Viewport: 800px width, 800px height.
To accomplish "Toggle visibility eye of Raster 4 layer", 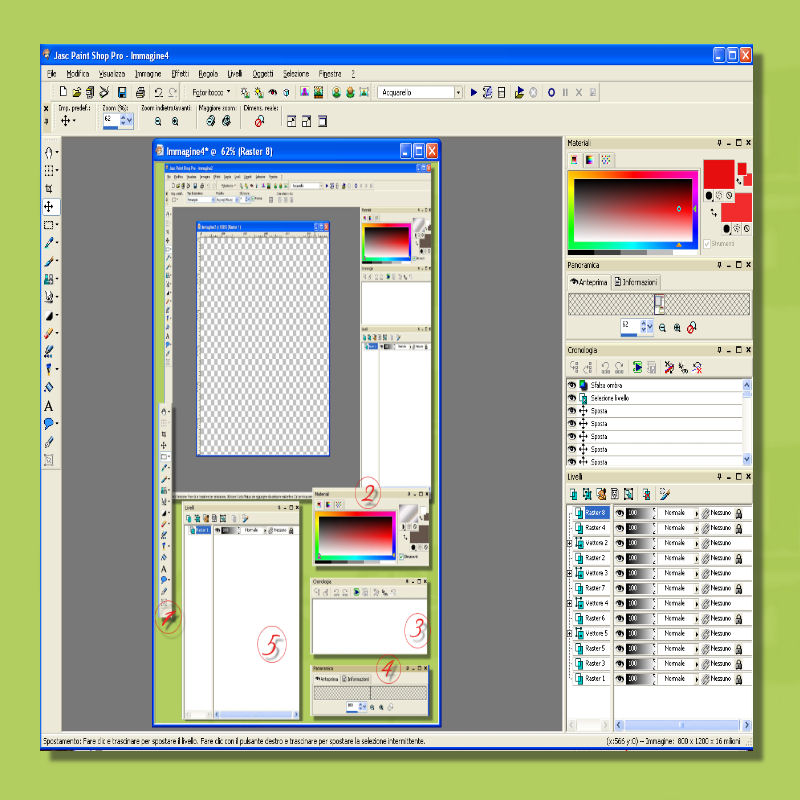I will point(620,528).
